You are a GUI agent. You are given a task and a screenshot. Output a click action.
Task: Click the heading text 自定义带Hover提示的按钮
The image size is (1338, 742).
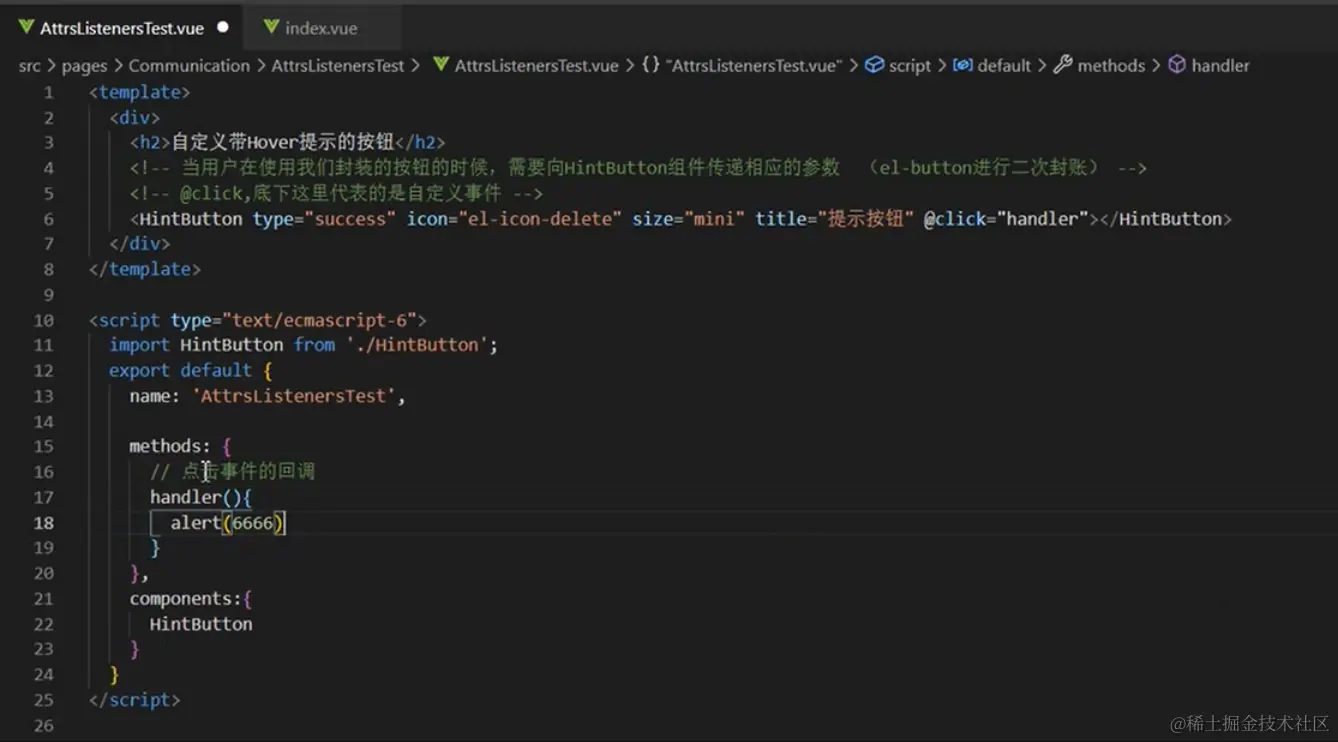click(x=282, y=143)
